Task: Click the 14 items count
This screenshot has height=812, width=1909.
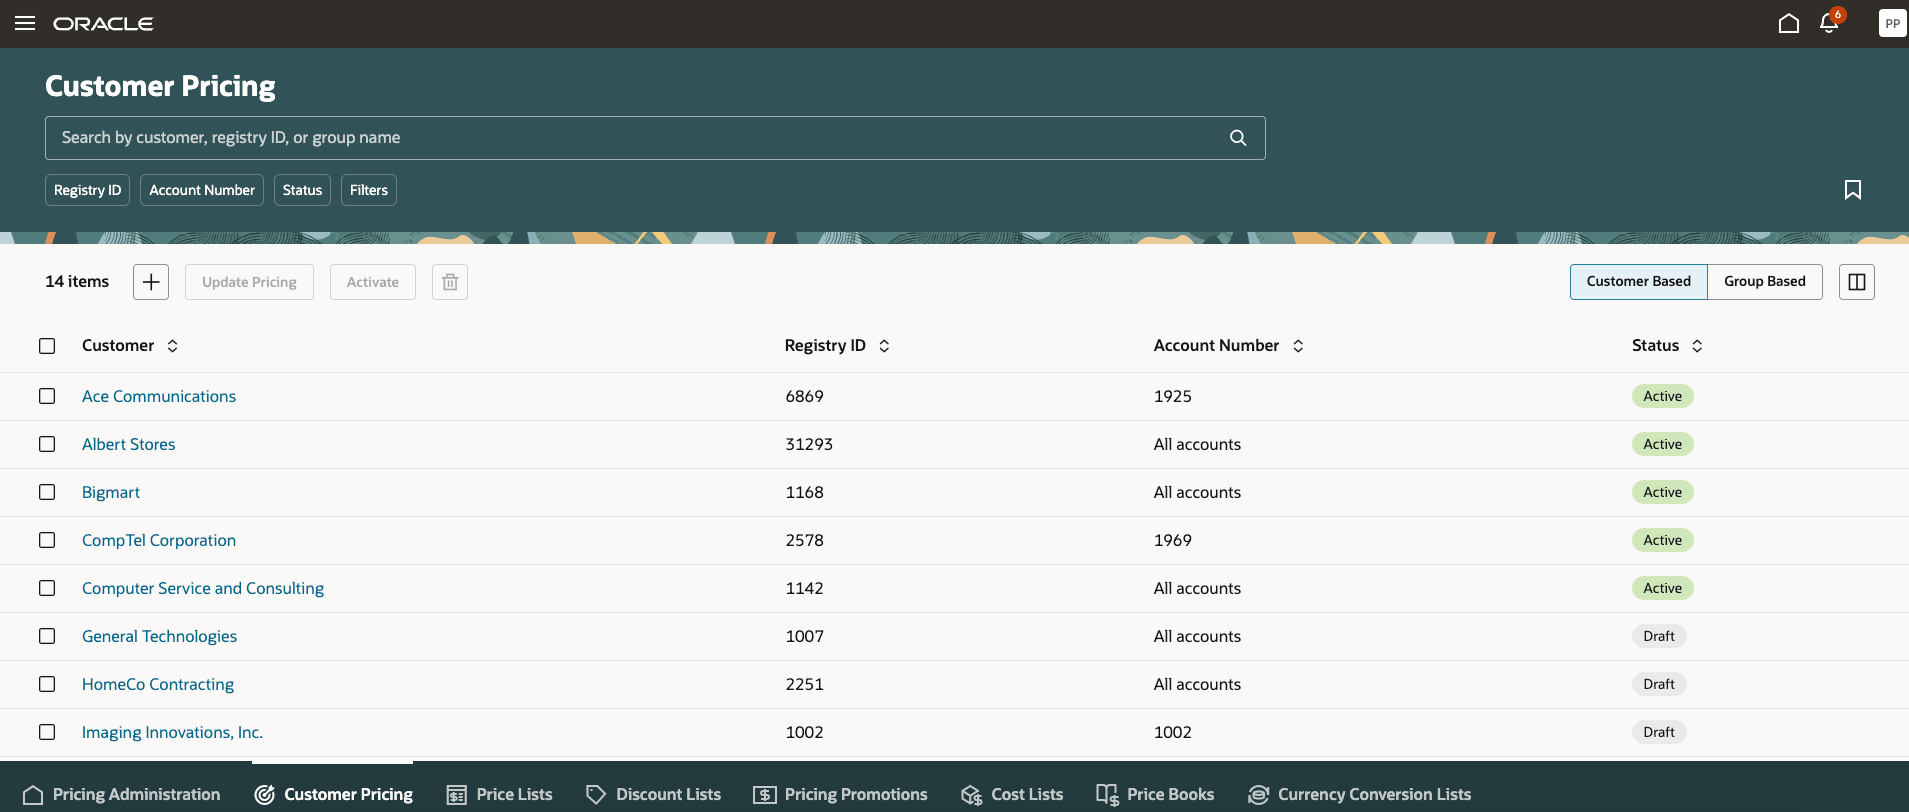Action: click(77, 282)
